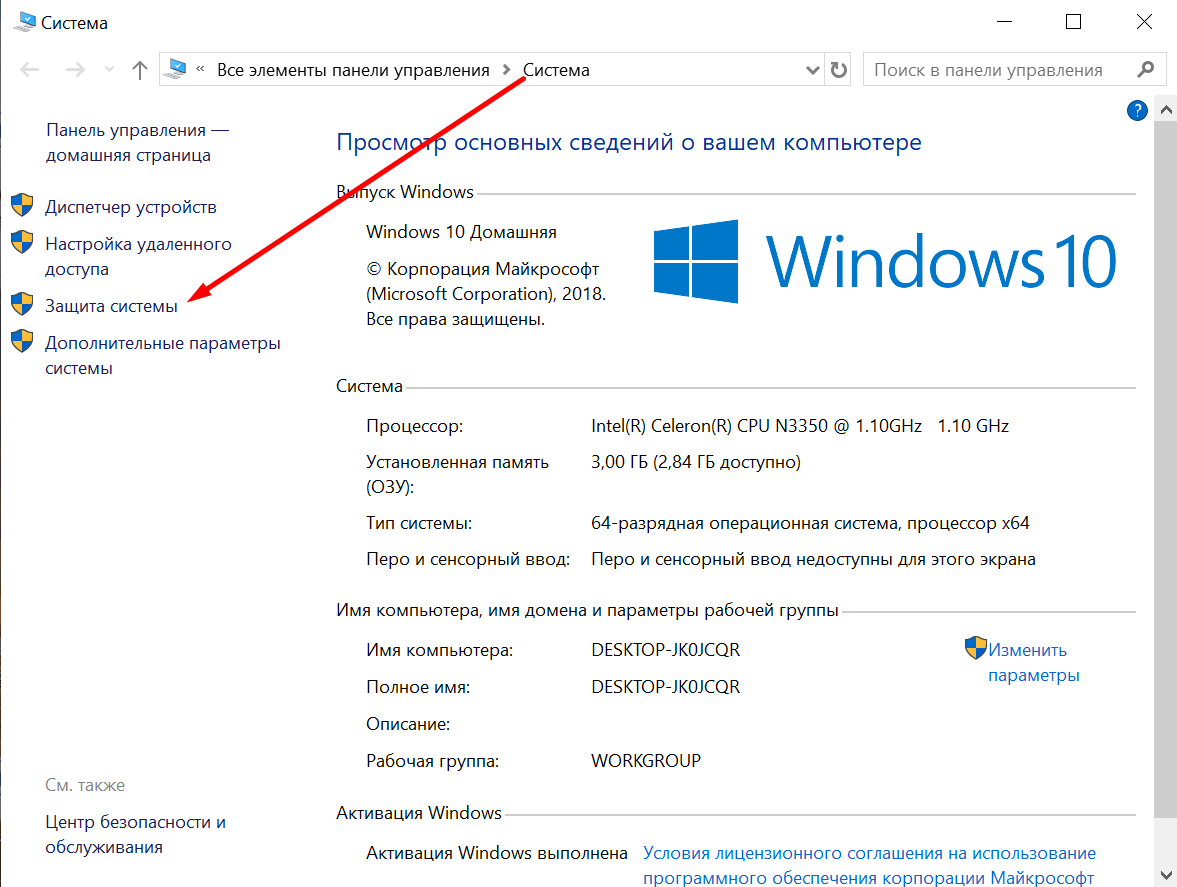Screen dimensions: 1177x887
Task: Click the Система breadcrumb in address bar
Action: (556, 71)
